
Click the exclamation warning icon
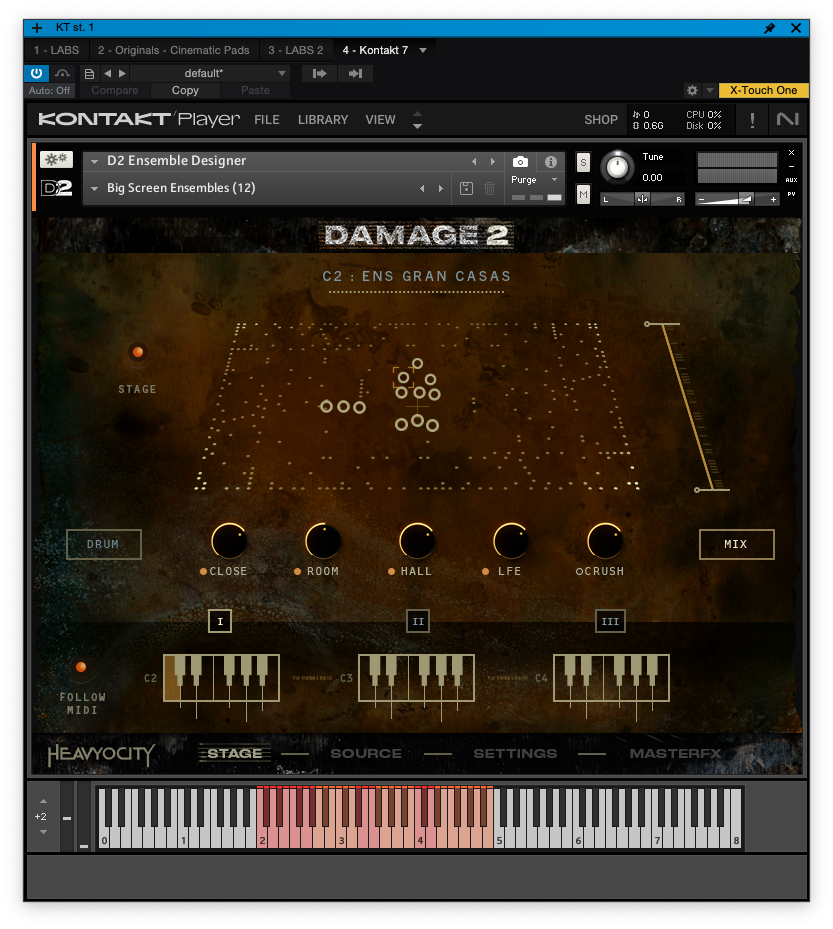pos(752,120)
